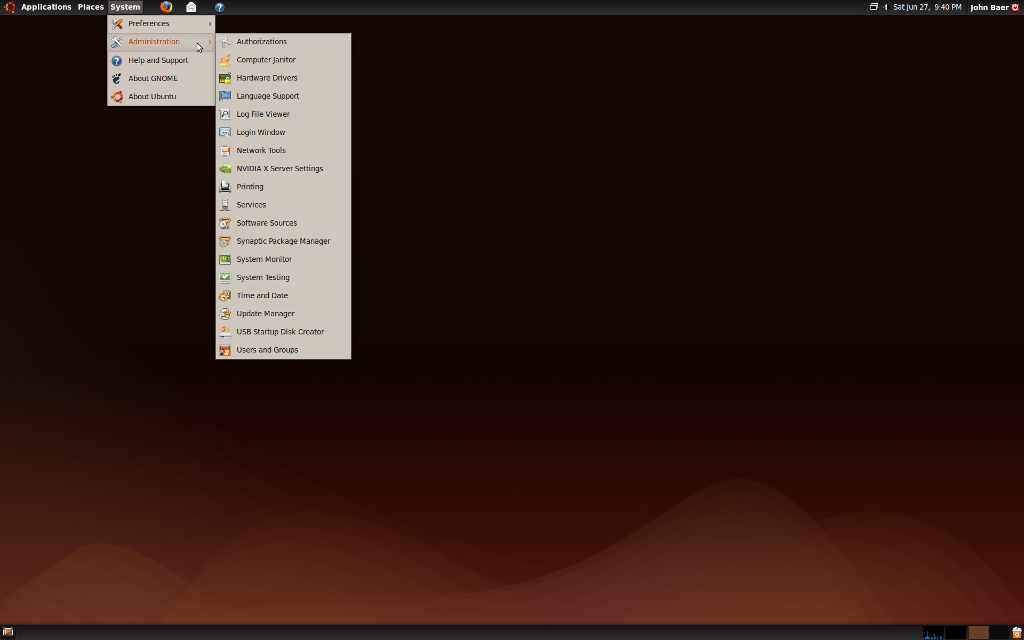Open the Services entry

(x=283, y=205)
